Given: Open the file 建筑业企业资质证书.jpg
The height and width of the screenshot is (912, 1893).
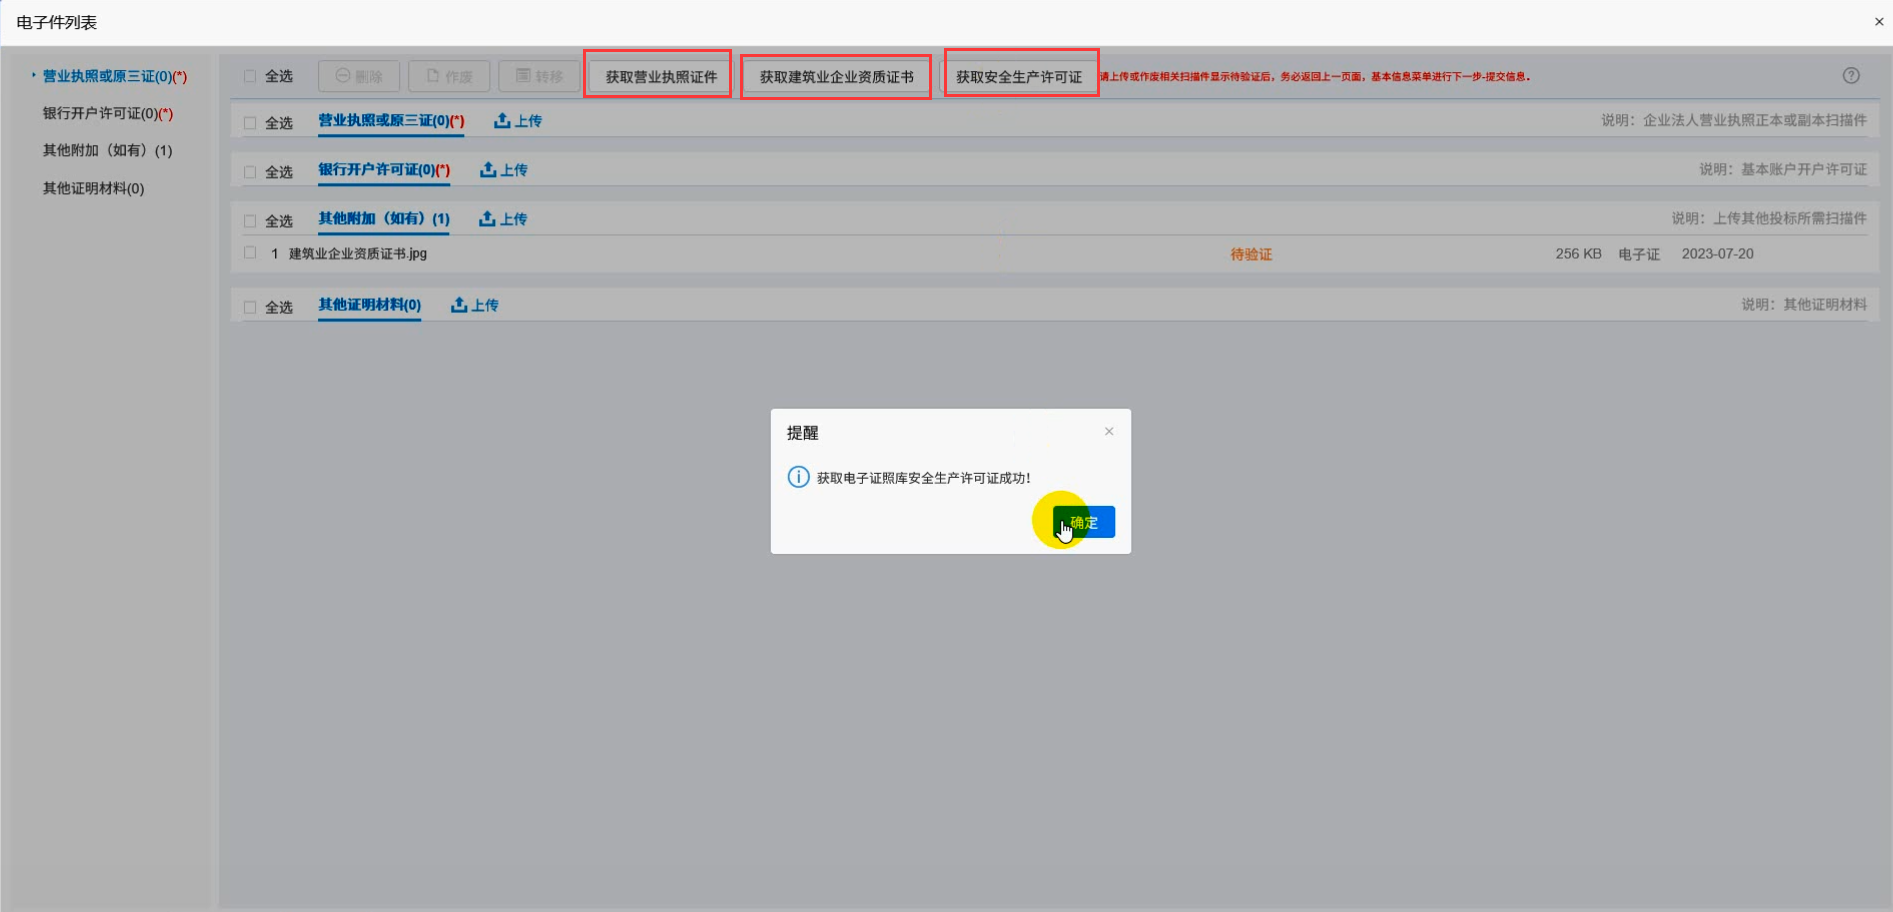Looking at the screenshot, I should (x=357, y=254).
